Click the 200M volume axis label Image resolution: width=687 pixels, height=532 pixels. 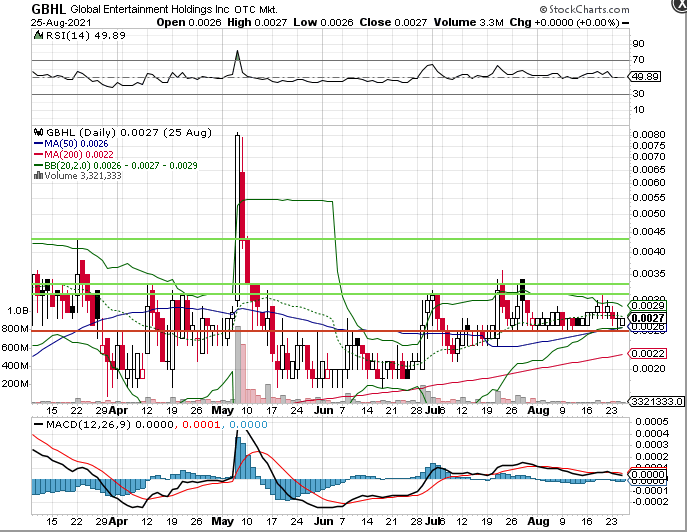pos(15,384)
